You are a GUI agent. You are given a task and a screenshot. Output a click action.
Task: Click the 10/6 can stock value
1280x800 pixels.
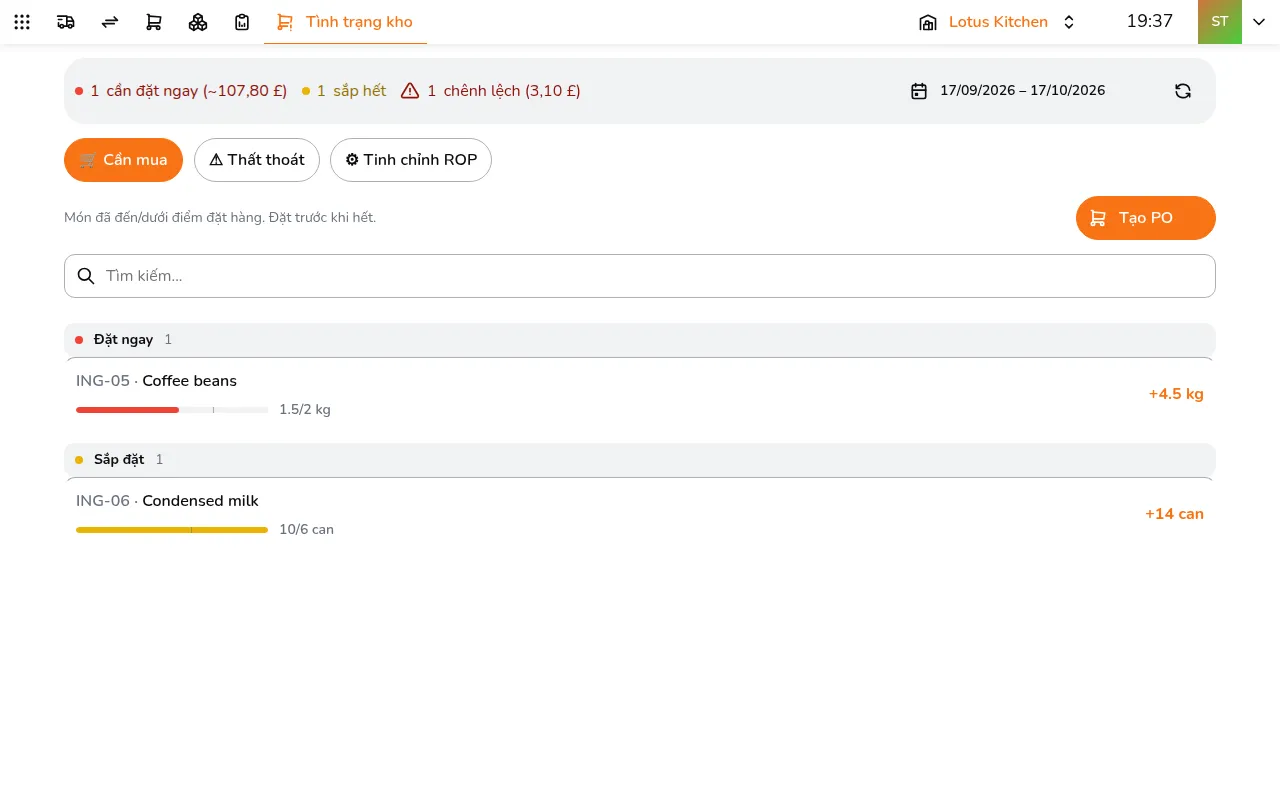pos(307,530)
